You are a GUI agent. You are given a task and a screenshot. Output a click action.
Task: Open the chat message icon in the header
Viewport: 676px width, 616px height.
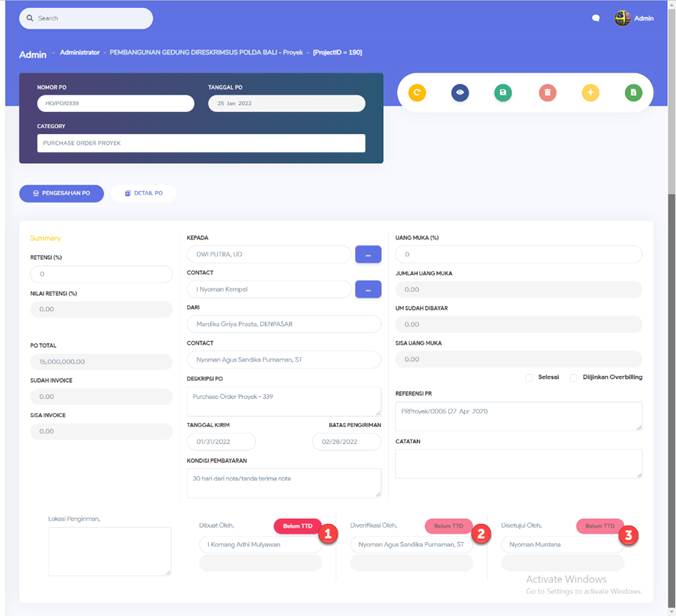click(x=596, y=18)
